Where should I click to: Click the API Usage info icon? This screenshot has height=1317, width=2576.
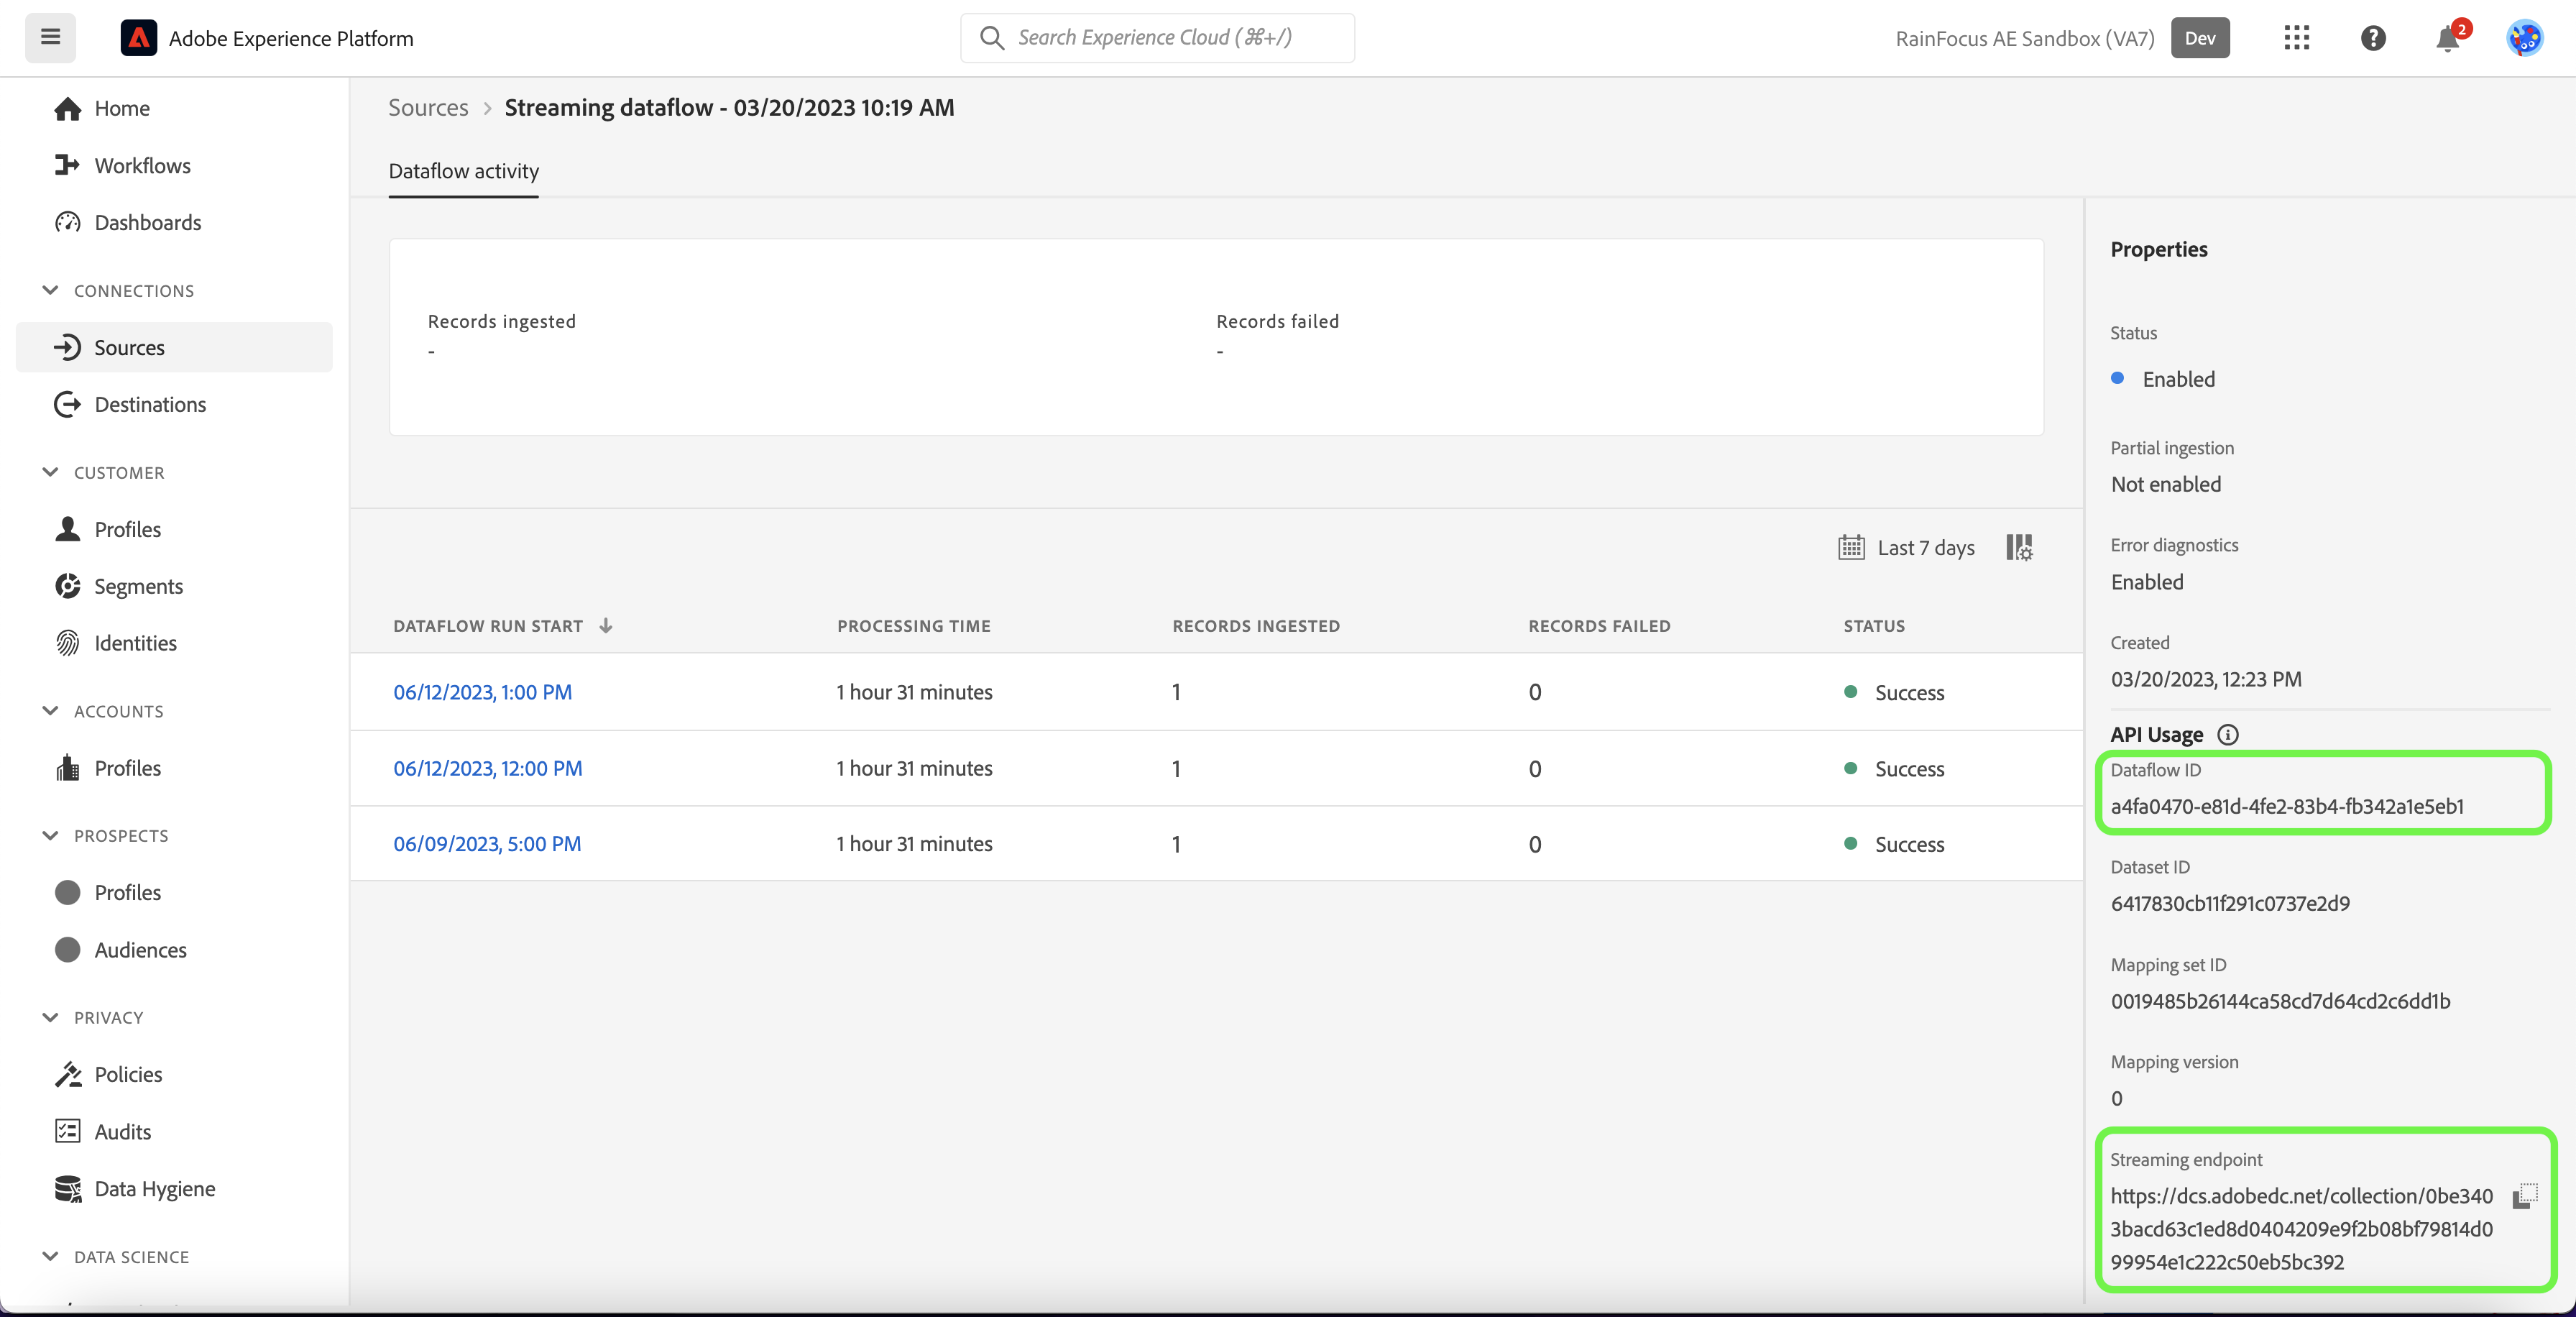click(2228, 735)
